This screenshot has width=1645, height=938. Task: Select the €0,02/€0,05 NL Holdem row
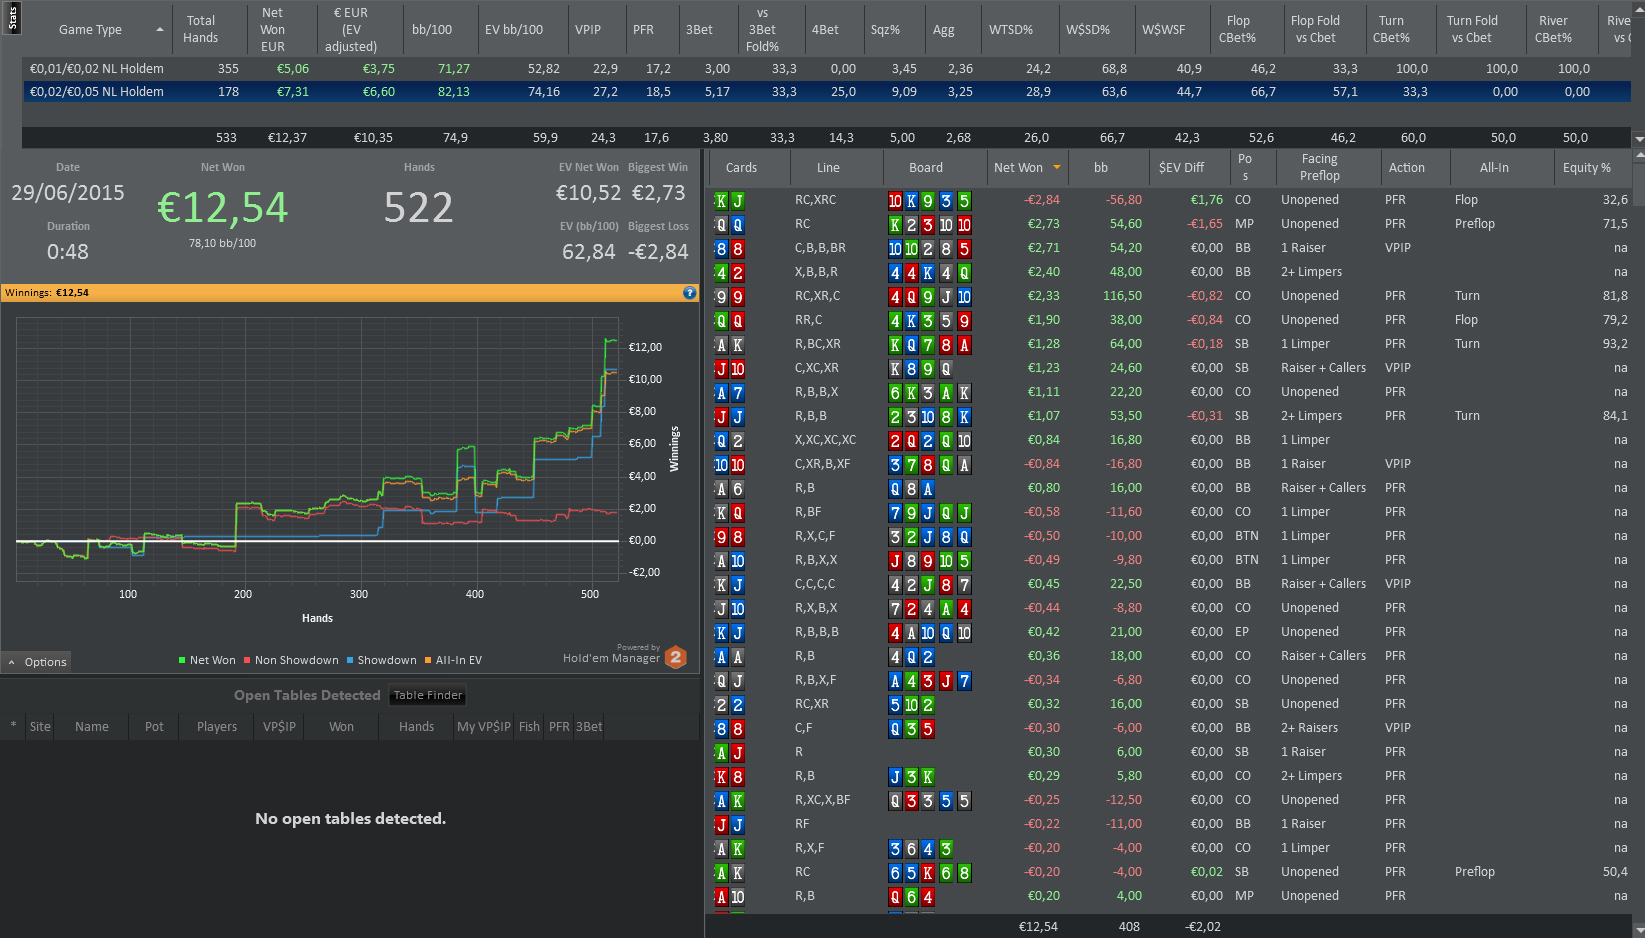tap(826, 91)
